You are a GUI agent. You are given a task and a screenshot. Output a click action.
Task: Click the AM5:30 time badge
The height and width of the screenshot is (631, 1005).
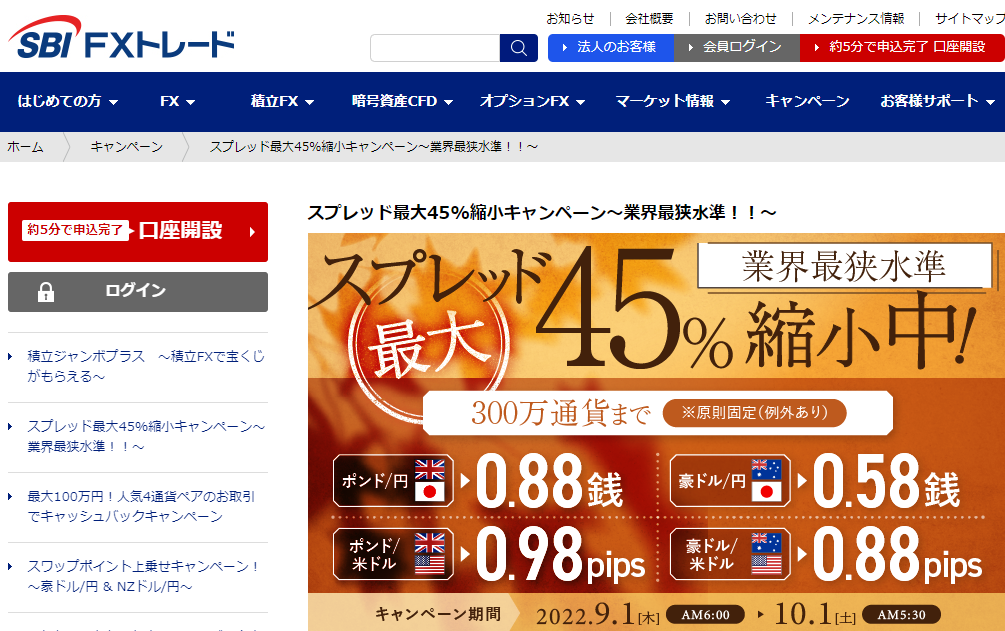click(902, 614)
